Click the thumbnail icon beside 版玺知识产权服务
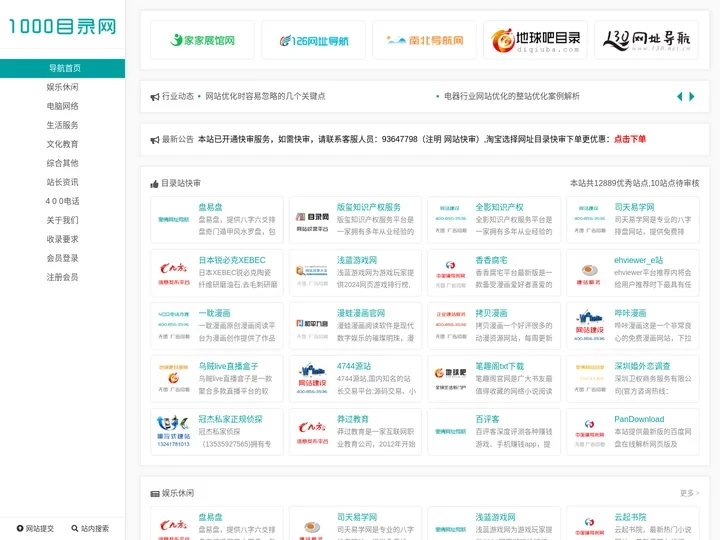This screenshot has height=540, width=720. pyautogui.click(x=312, y=219)
